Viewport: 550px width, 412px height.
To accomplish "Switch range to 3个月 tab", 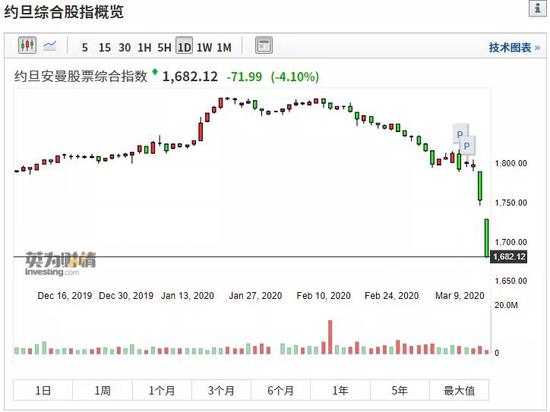I will coord(221,390).
